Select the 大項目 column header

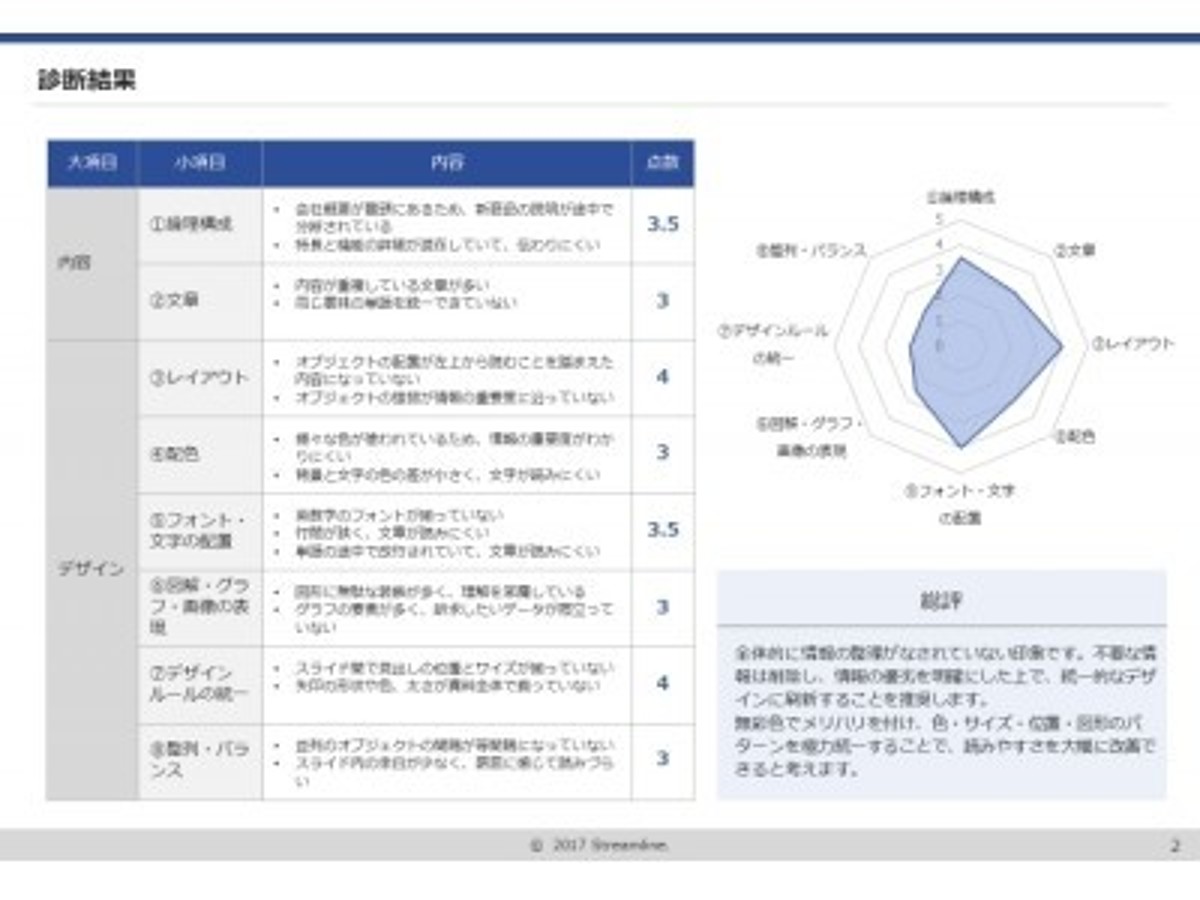coord(93,163)
